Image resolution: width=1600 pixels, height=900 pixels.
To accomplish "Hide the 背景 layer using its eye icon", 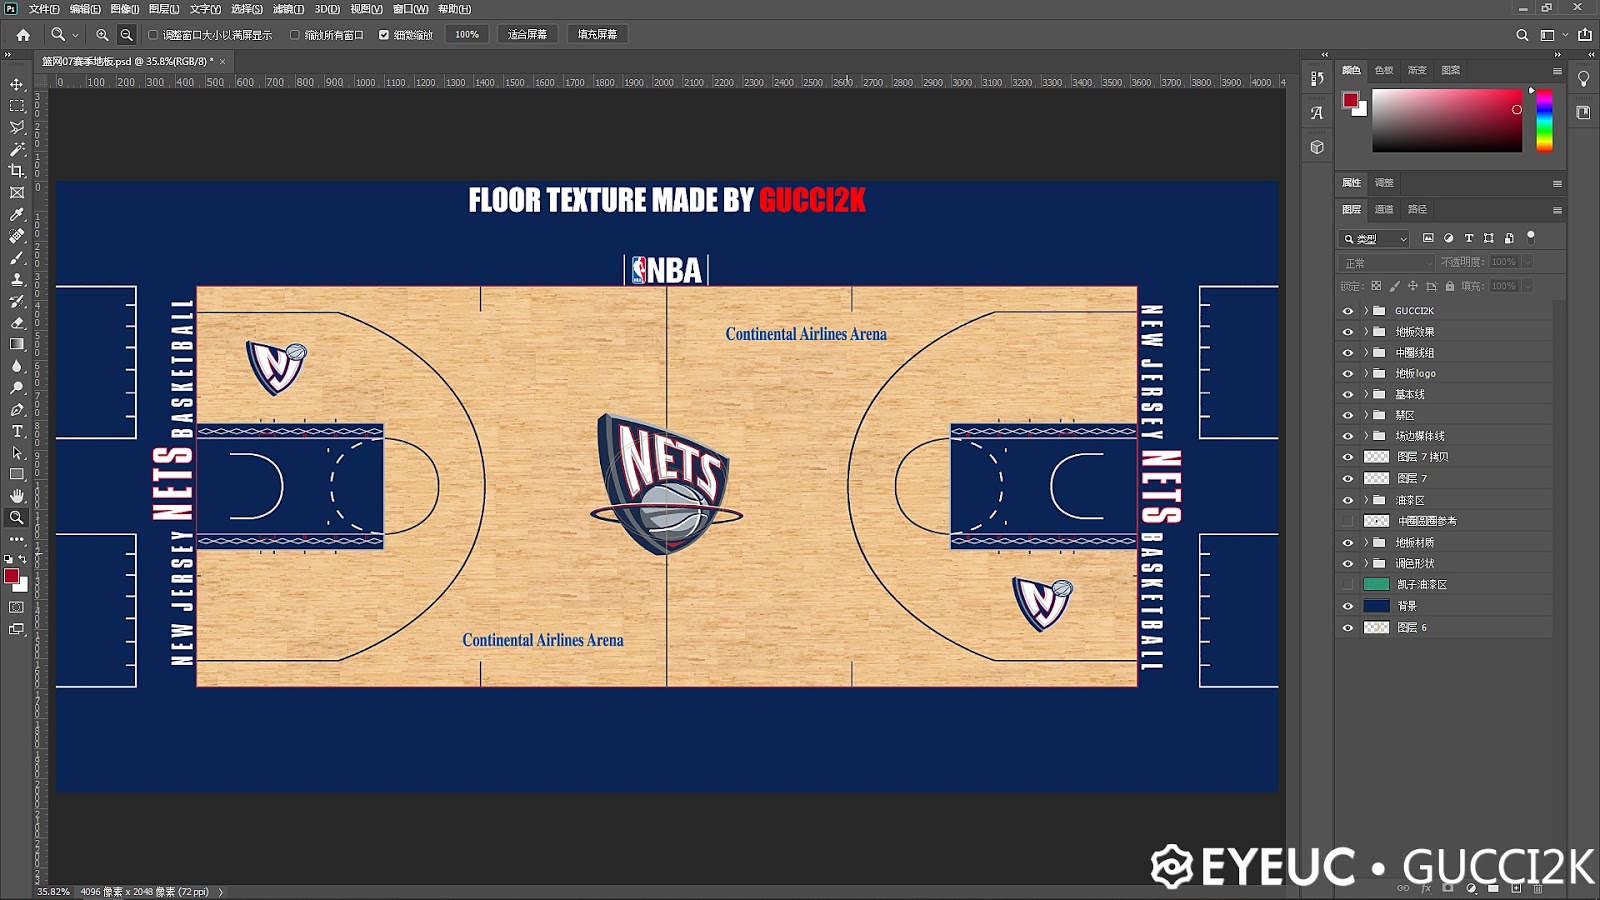I will coord(1348,605).
